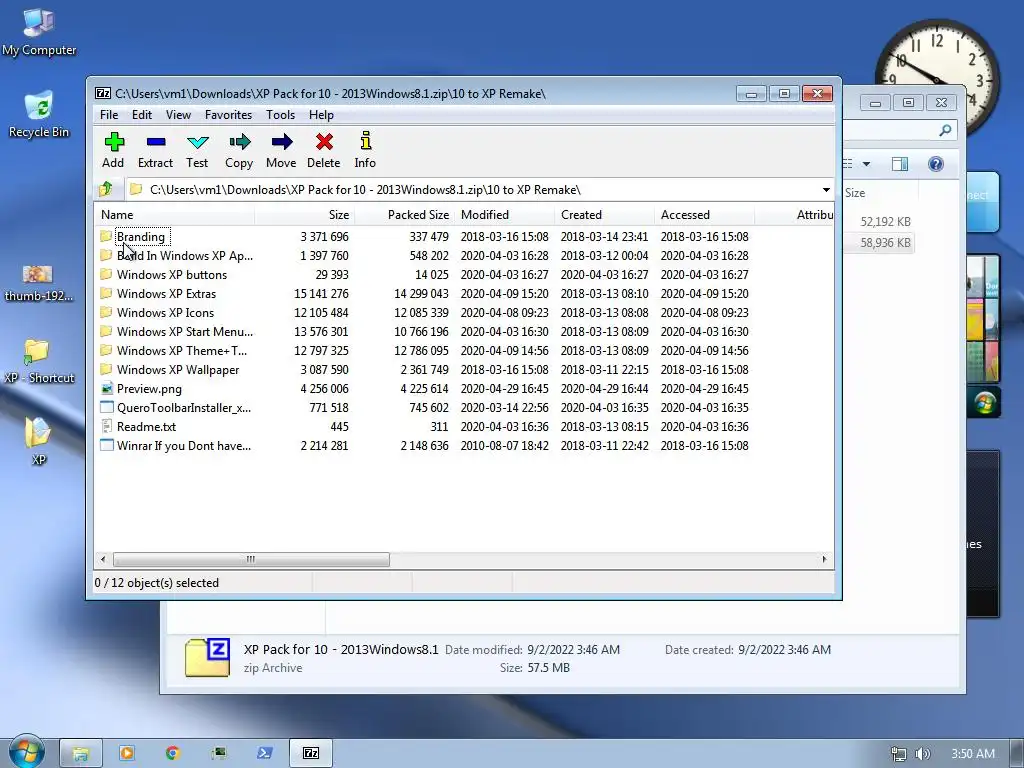Image resolution: width=1024 pixels, height=768 pixels.
Task: Click the 58,936 KB entry in Explorer
Action: click(885, 243)
